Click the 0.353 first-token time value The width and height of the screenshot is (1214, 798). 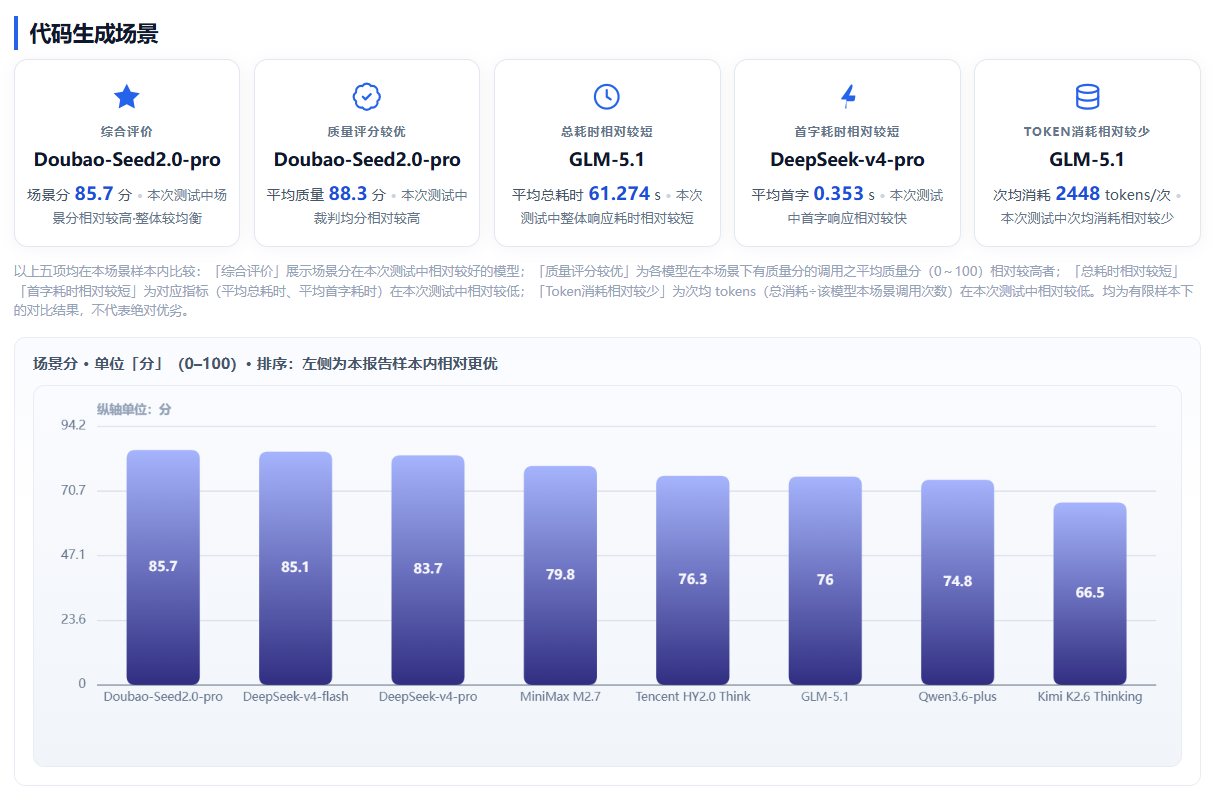click(x=838, y=194)
